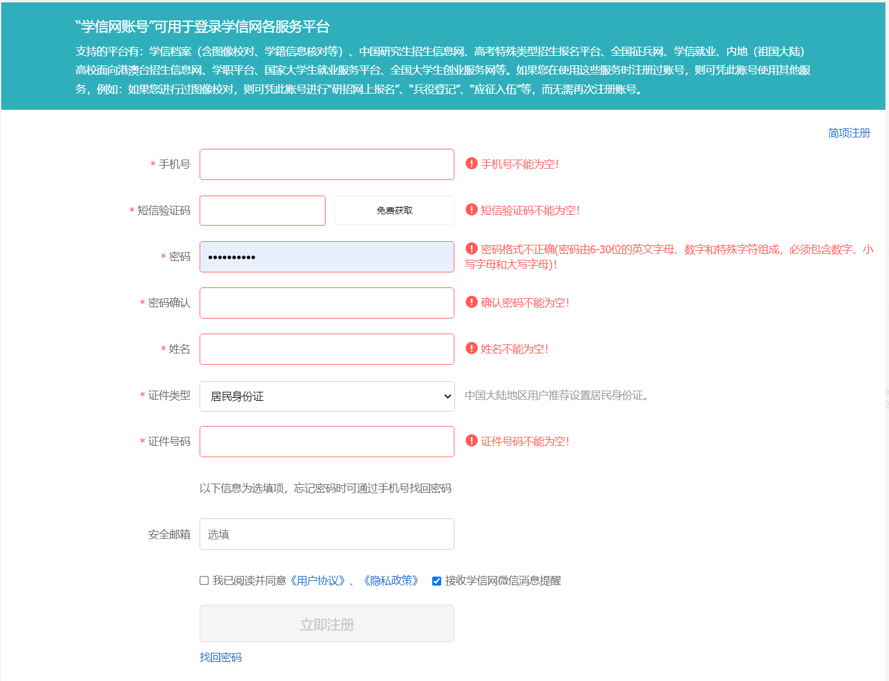Click the 免费获取 SMS code button
889x681 pixels.
tap(394, 210)
